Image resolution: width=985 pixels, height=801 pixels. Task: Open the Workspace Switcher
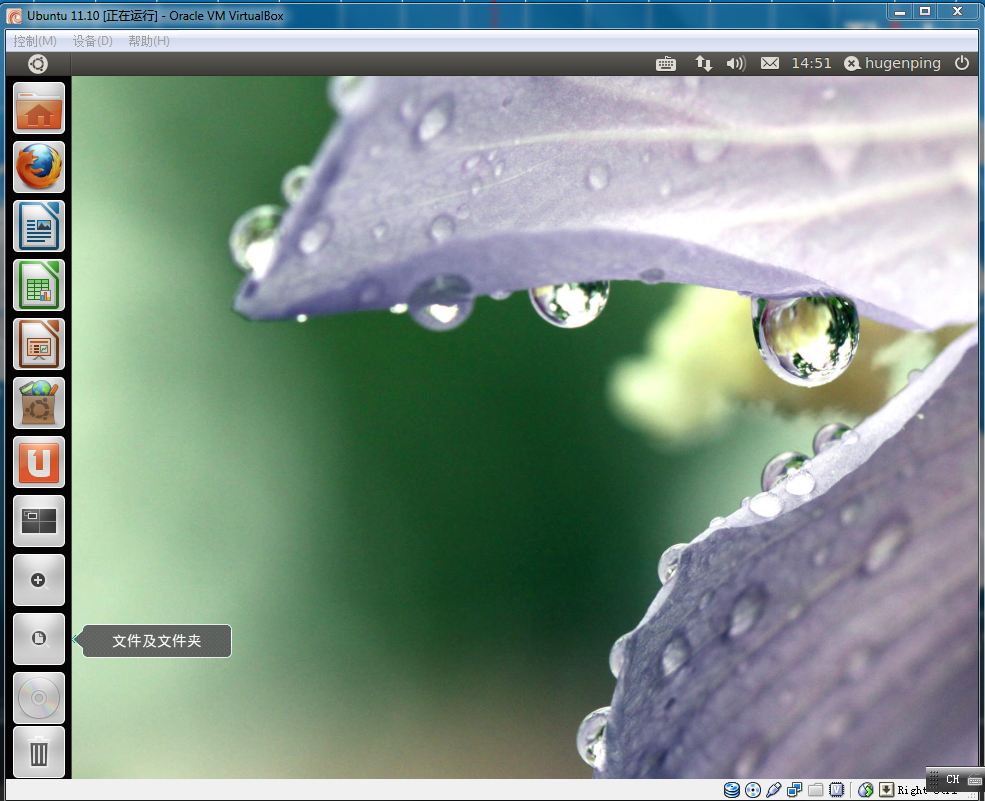[x=39, y=521]
